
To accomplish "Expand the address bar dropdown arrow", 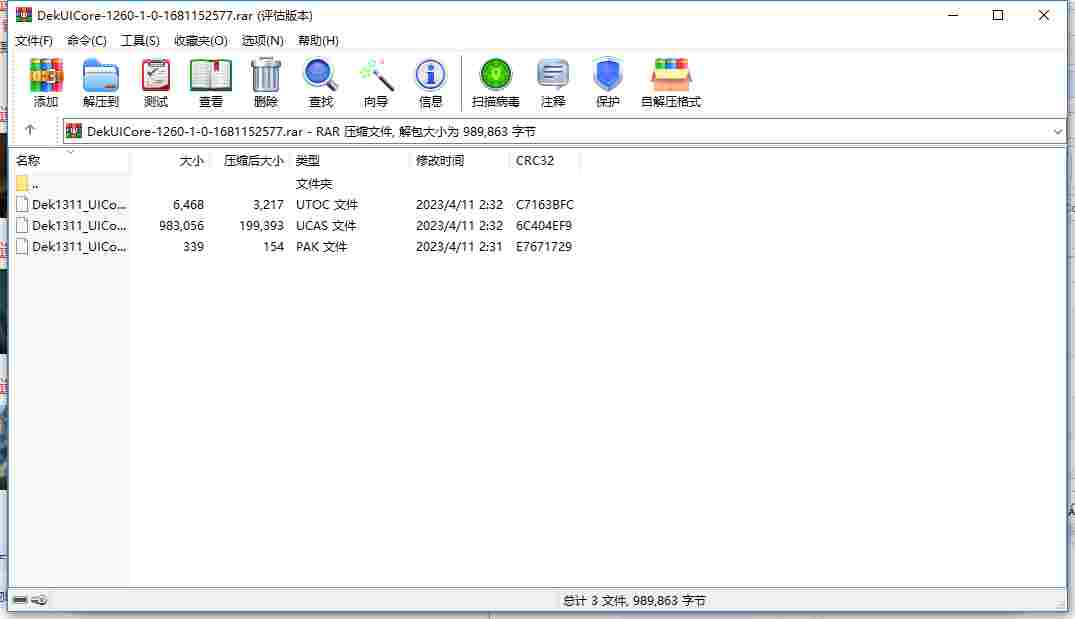I will [x=1057, y=132].
